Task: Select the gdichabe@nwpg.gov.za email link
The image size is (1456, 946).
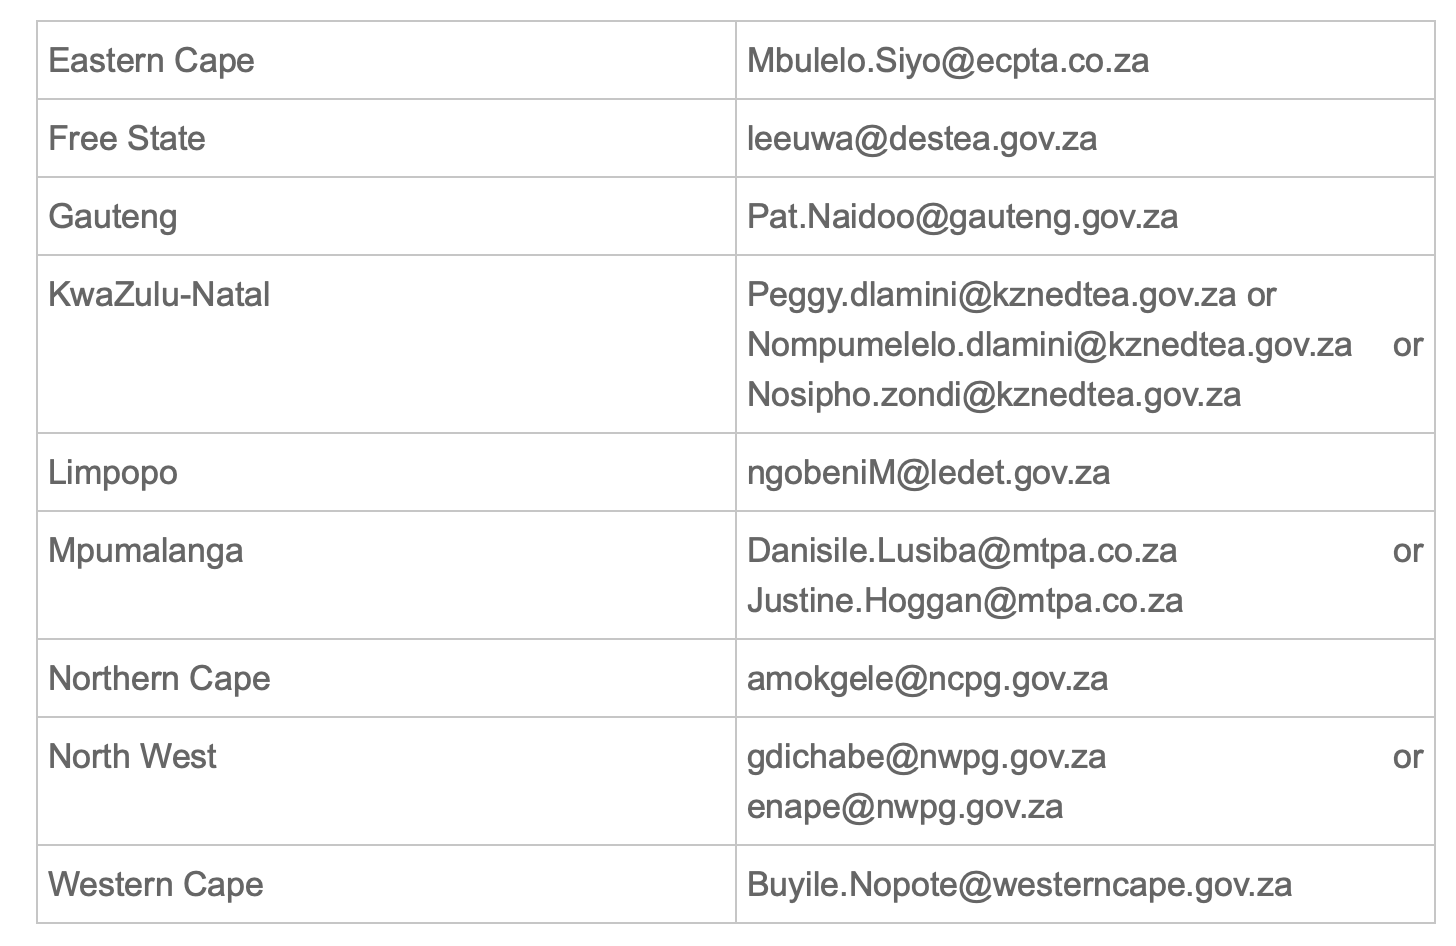Action: 926,757
